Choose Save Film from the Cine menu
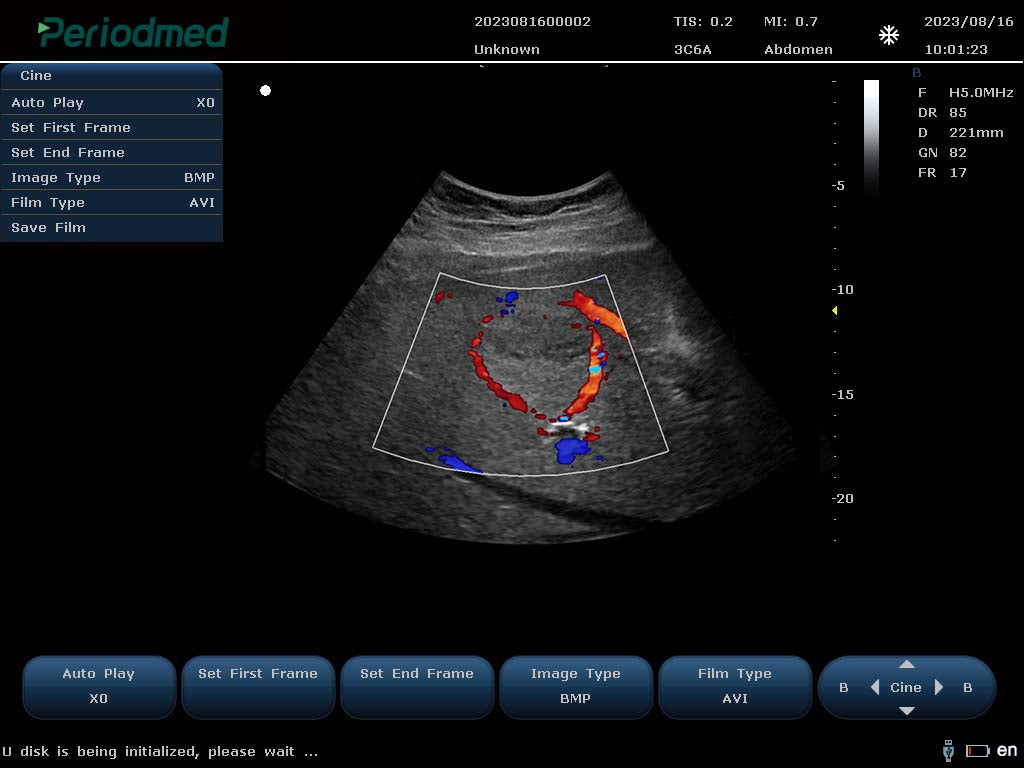This screenshot has height=768, width=1024. tap(111, 228)
